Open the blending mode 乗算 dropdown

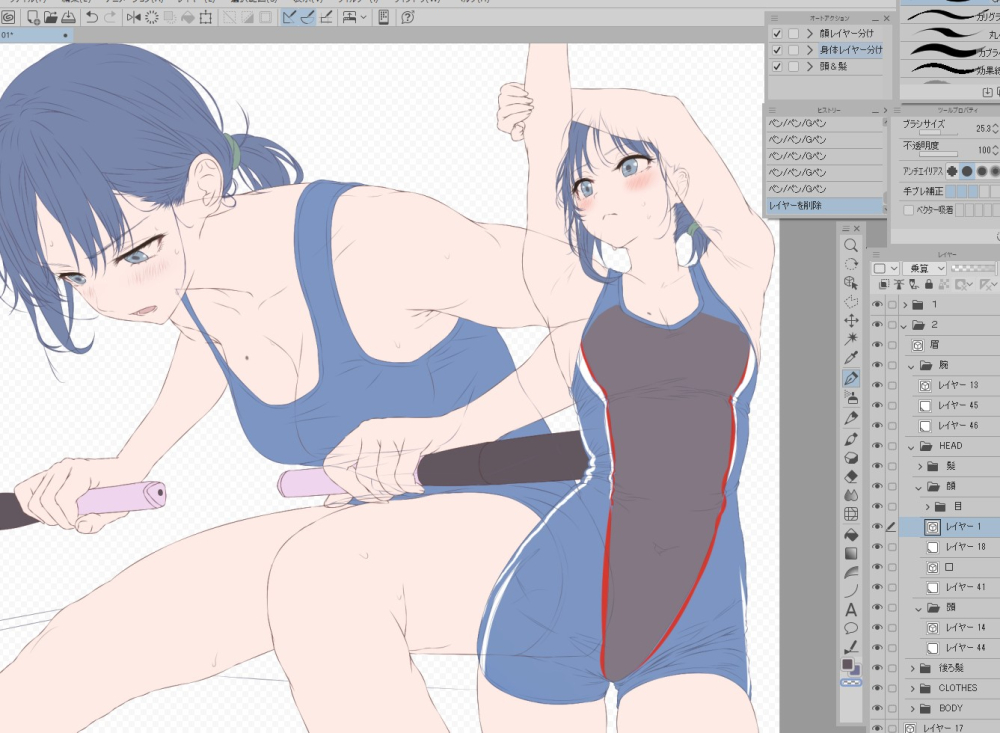pos(923,269)
